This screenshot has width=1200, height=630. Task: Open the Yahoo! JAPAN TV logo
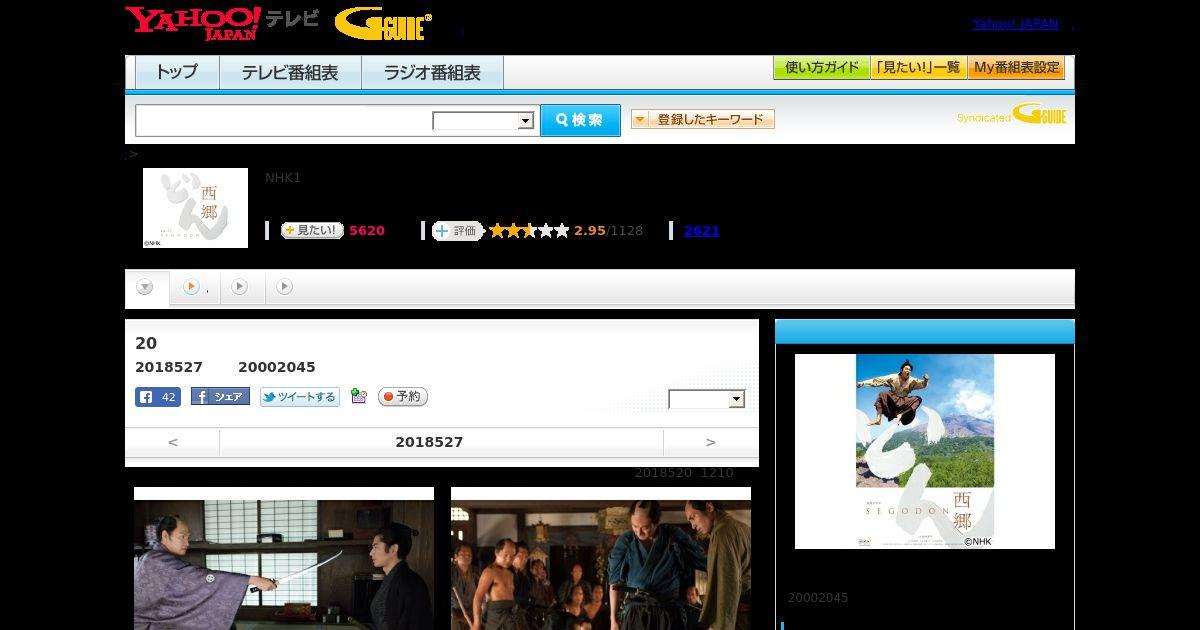(222, 23)
